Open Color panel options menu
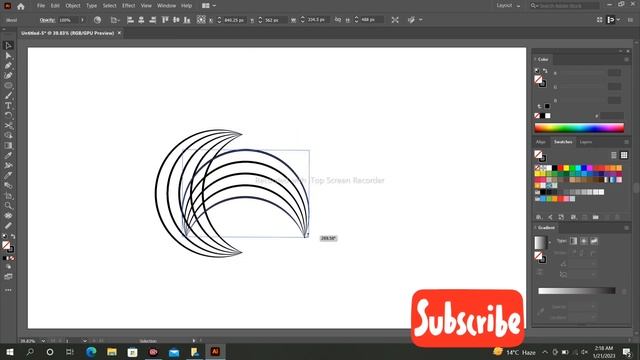 [627, 60]
